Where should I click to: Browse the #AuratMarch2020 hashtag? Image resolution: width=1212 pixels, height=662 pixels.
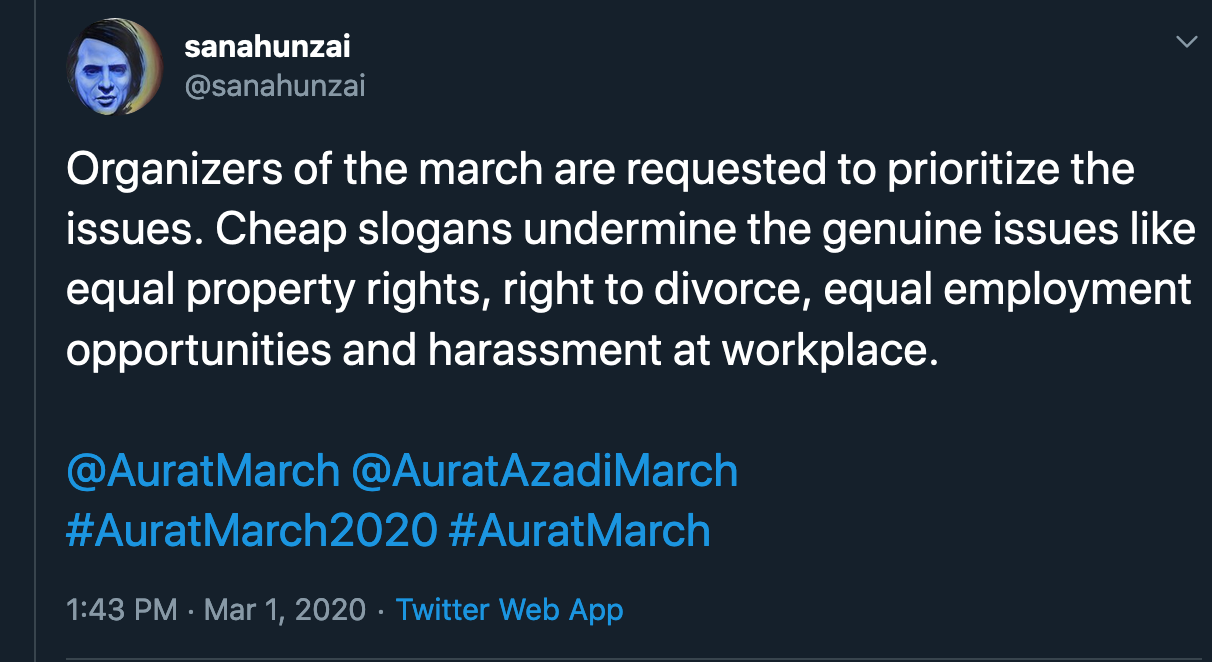[251, 530]
